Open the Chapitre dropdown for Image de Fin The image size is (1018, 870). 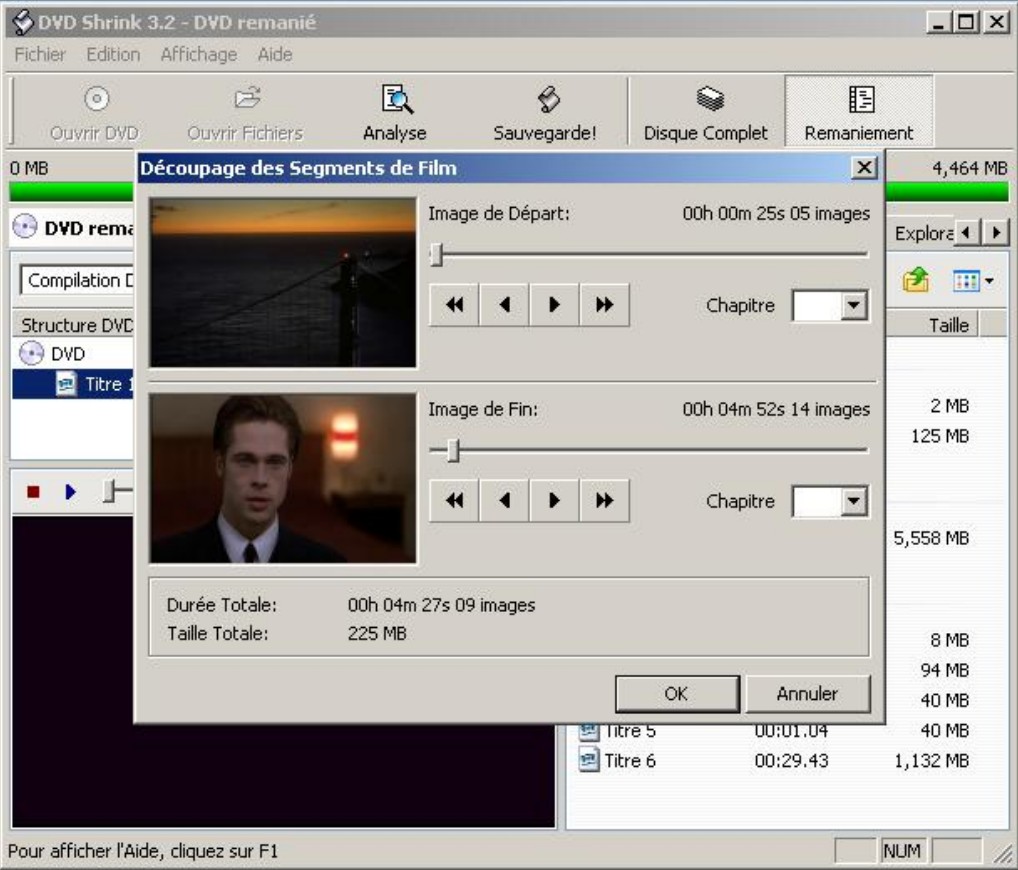854,501
